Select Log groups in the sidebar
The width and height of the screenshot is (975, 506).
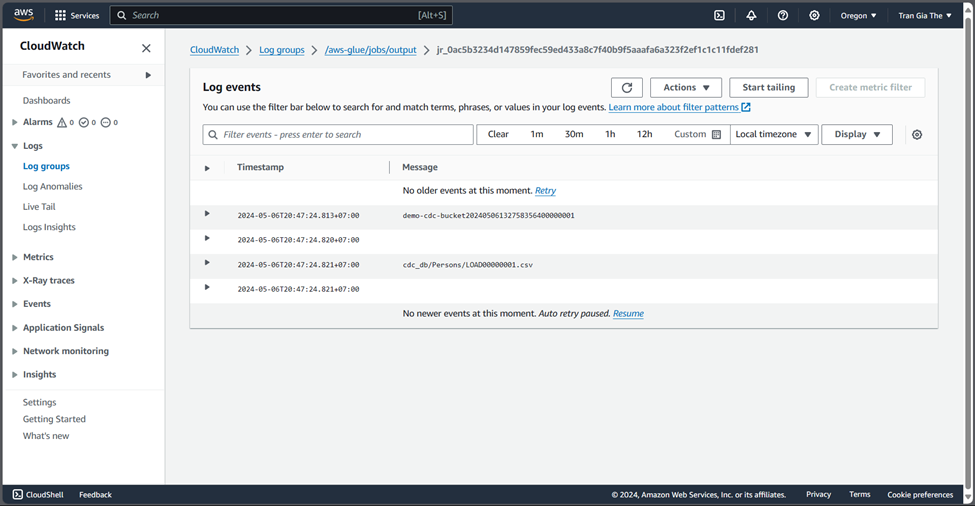coord(46,166)
